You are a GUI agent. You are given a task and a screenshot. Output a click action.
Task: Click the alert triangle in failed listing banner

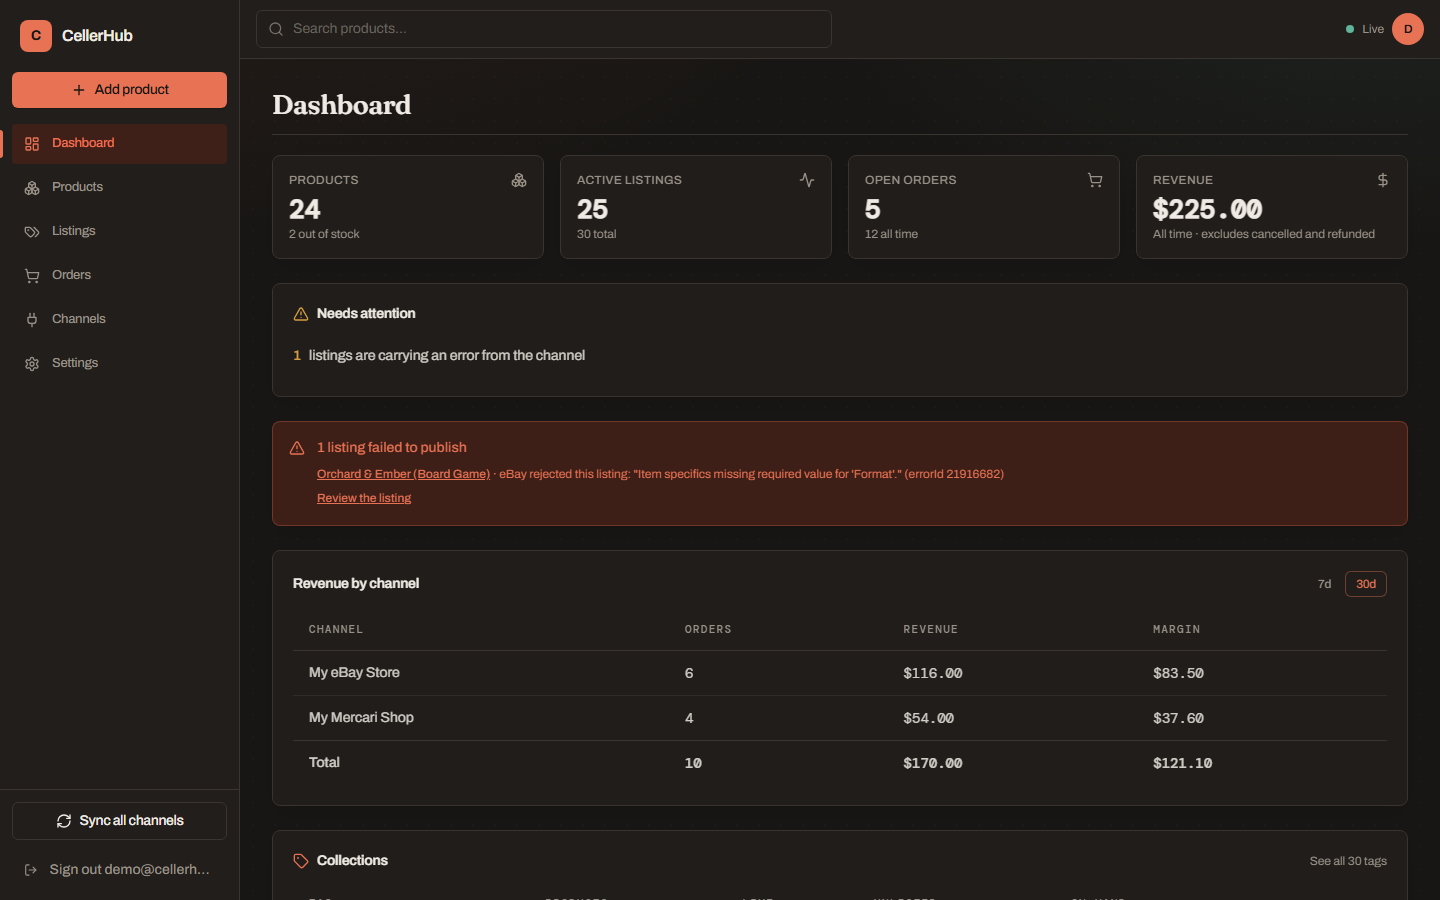297,448
